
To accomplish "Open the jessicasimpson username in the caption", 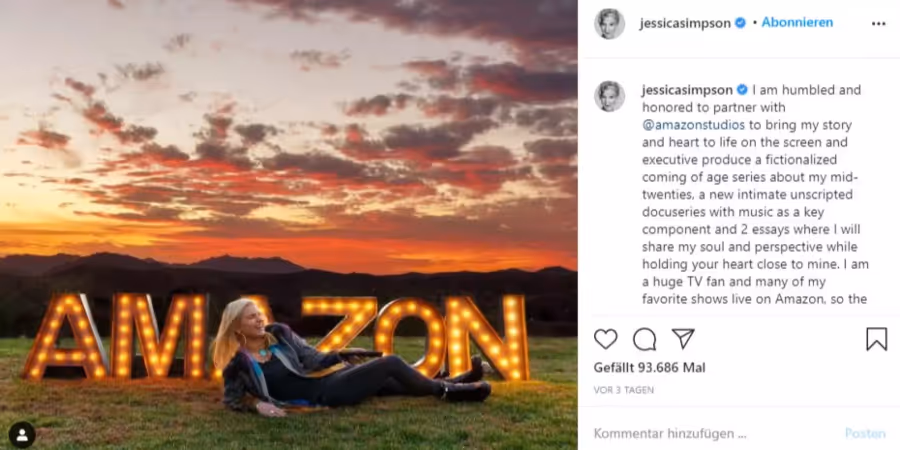I will 687,90.
